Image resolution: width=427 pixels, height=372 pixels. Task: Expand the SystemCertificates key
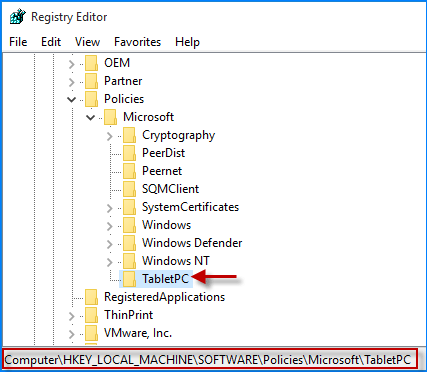point(110,207)
